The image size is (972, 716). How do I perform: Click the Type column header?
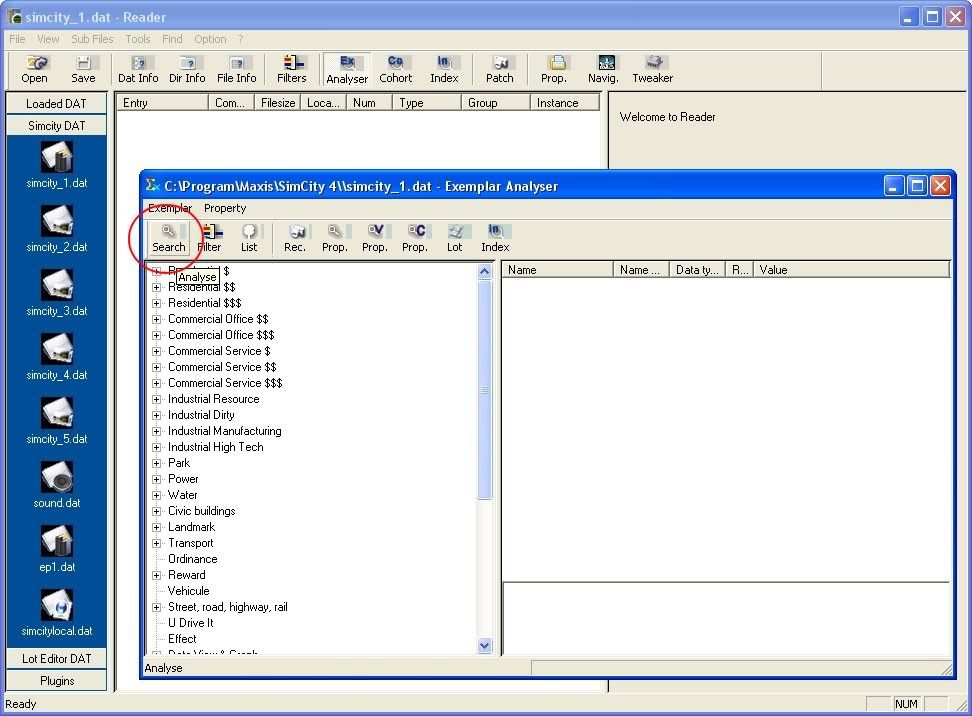[427, 103]
